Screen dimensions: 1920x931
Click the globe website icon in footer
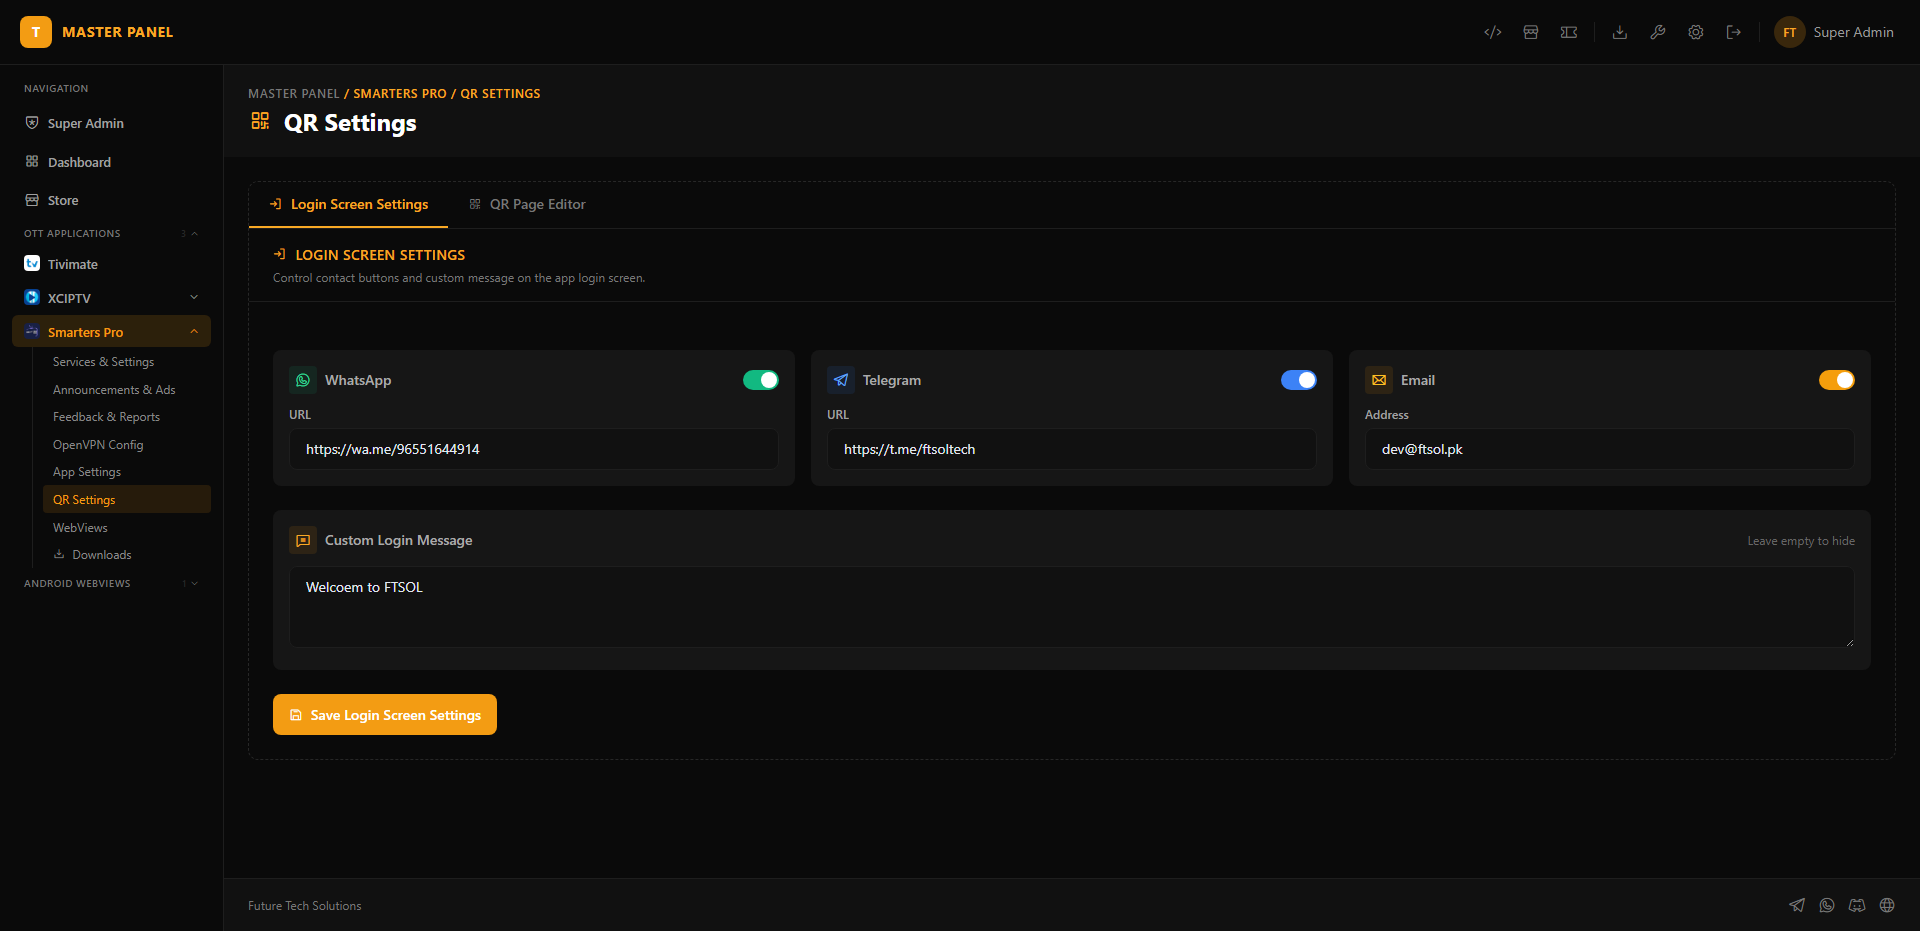point(1887,905)
